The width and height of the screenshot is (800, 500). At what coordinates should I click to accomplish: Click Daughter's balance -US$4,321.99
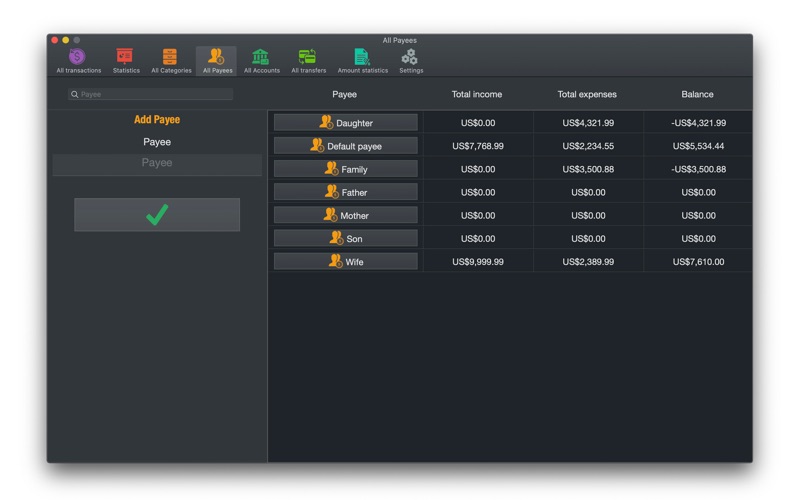pyautogui.click(x=698, y=123)
